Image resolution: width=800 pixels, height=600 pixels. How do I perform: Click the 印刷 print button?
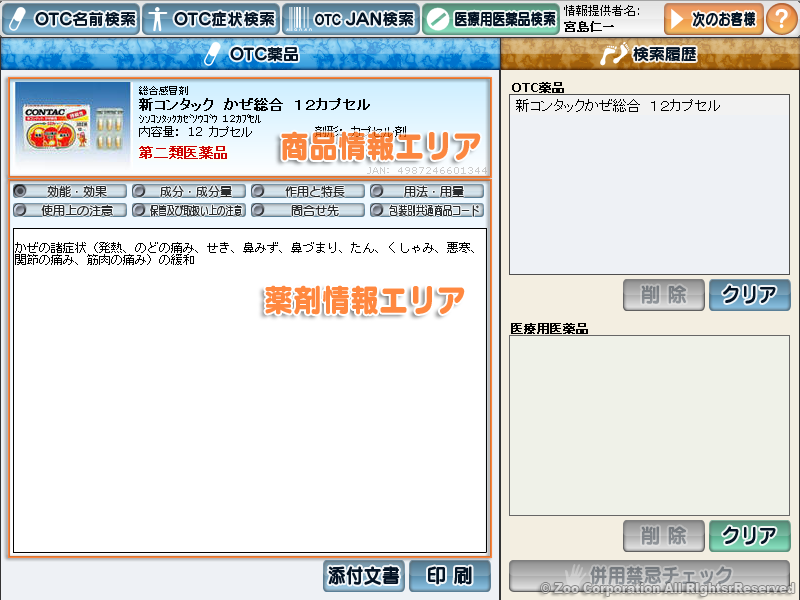pos(449,576)
